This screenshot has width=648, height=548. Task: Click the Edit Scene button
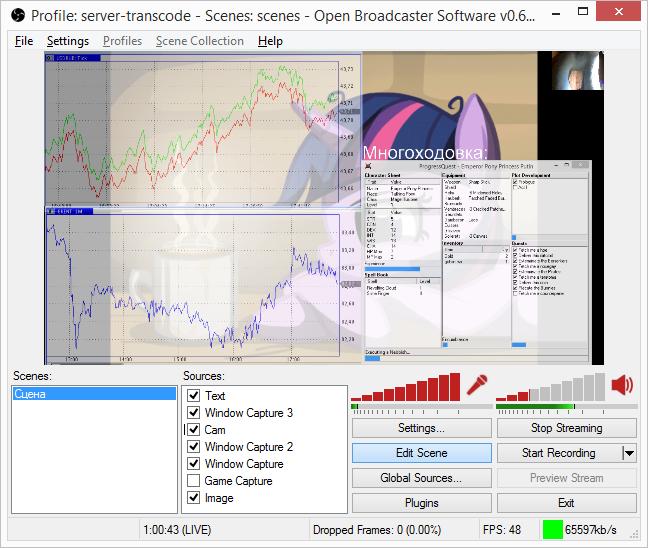(422, 453)
